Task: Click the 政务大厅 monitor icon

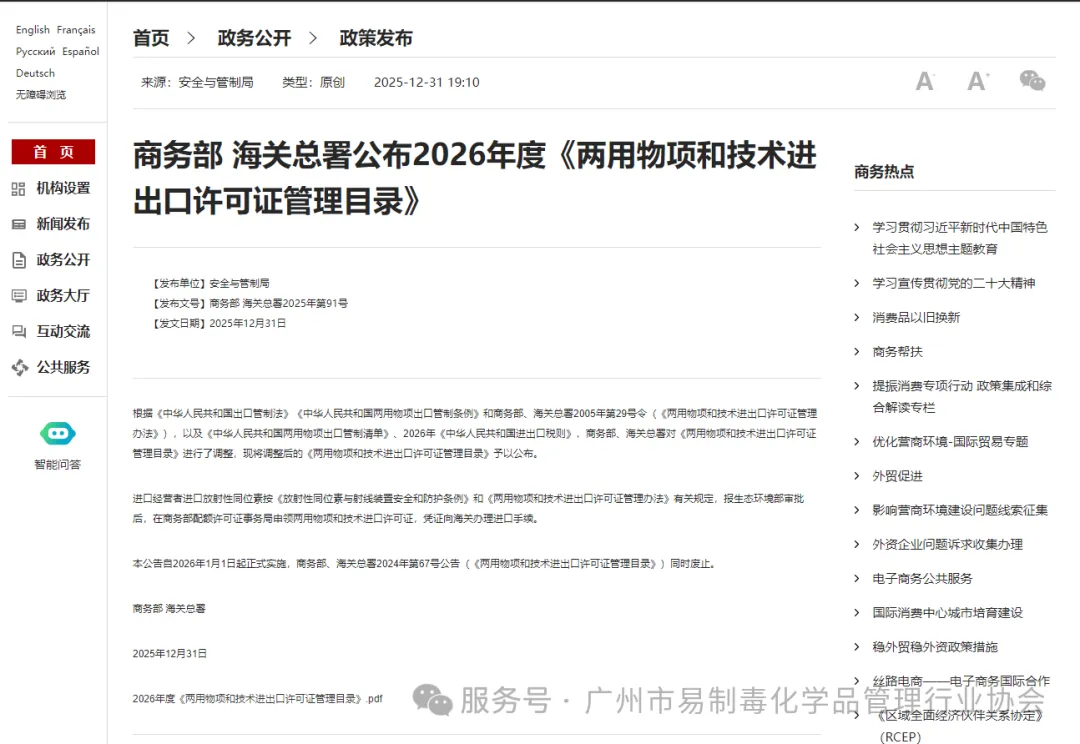Action: (19, 296)
